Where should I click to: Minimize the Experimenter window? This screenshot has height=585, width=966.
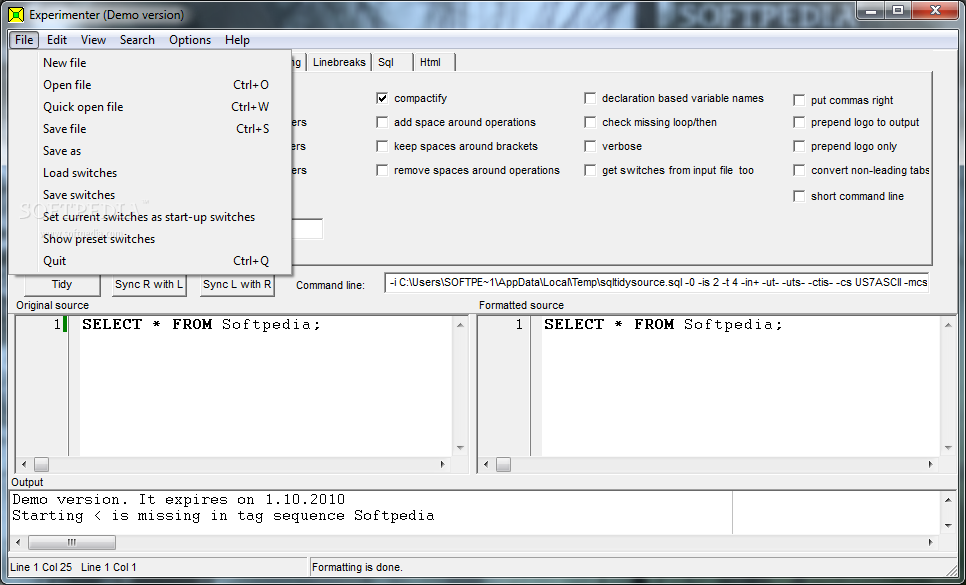pyautogui.click(x=871, y=10)
